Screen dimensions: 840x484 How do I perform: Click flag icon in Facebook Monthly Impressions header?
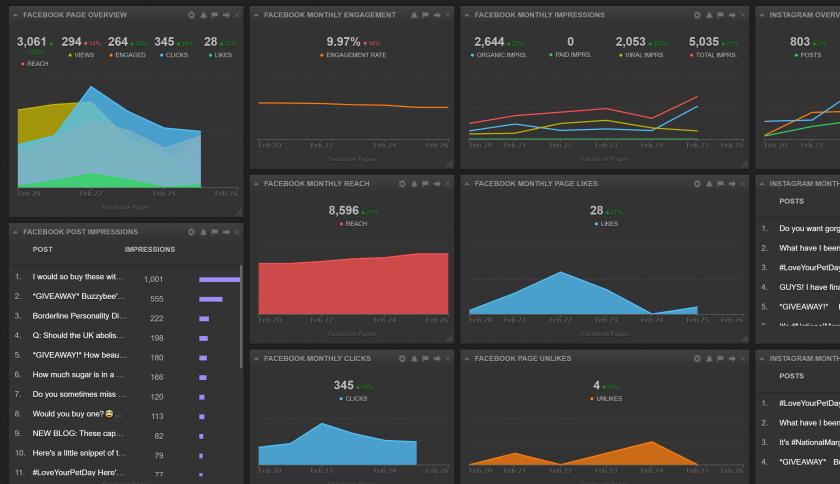click(x=720, y=15)
